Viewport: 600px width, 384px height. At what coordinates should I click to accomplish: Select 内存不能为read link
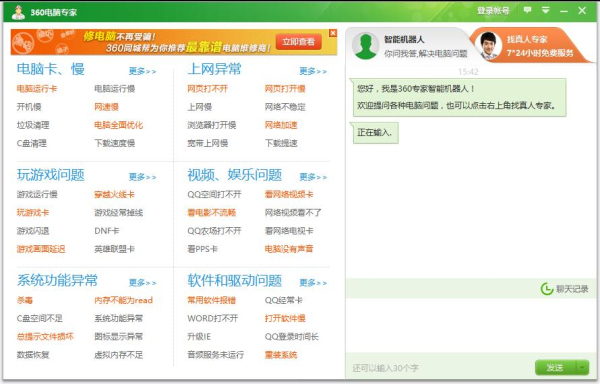click(123, 300)
